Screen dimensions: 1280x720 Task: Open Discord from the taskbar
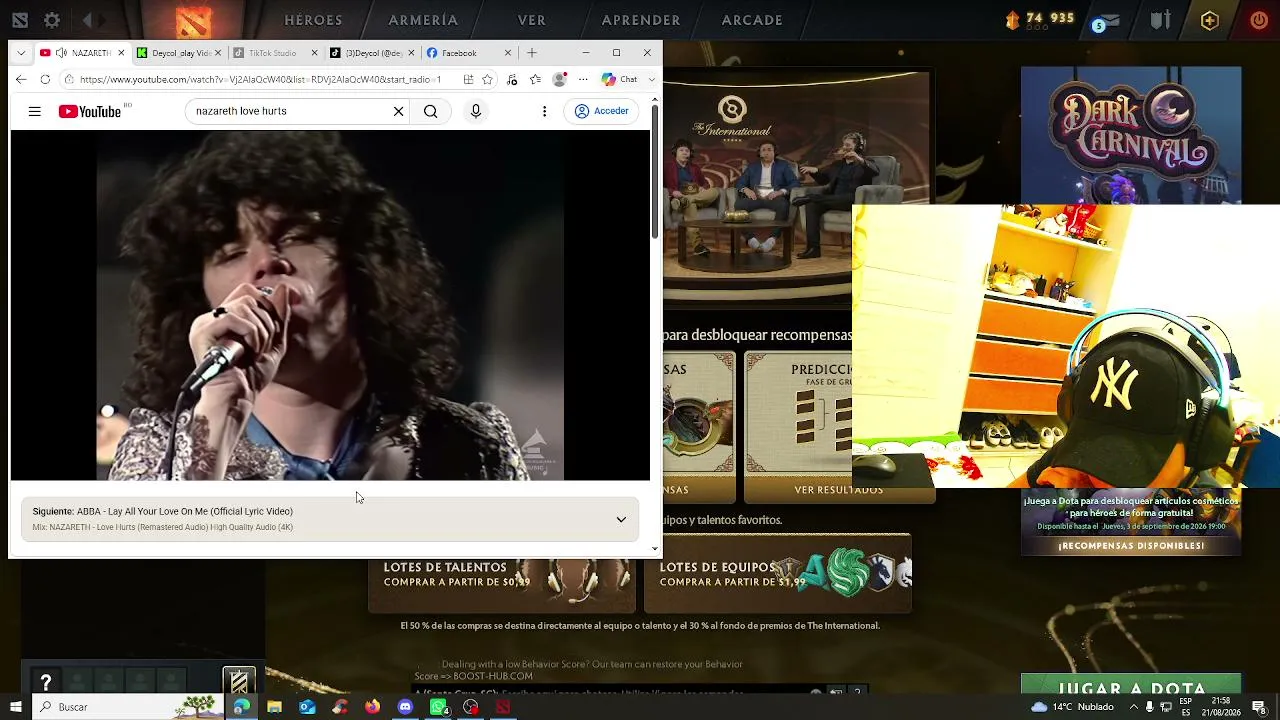point(405,707)
